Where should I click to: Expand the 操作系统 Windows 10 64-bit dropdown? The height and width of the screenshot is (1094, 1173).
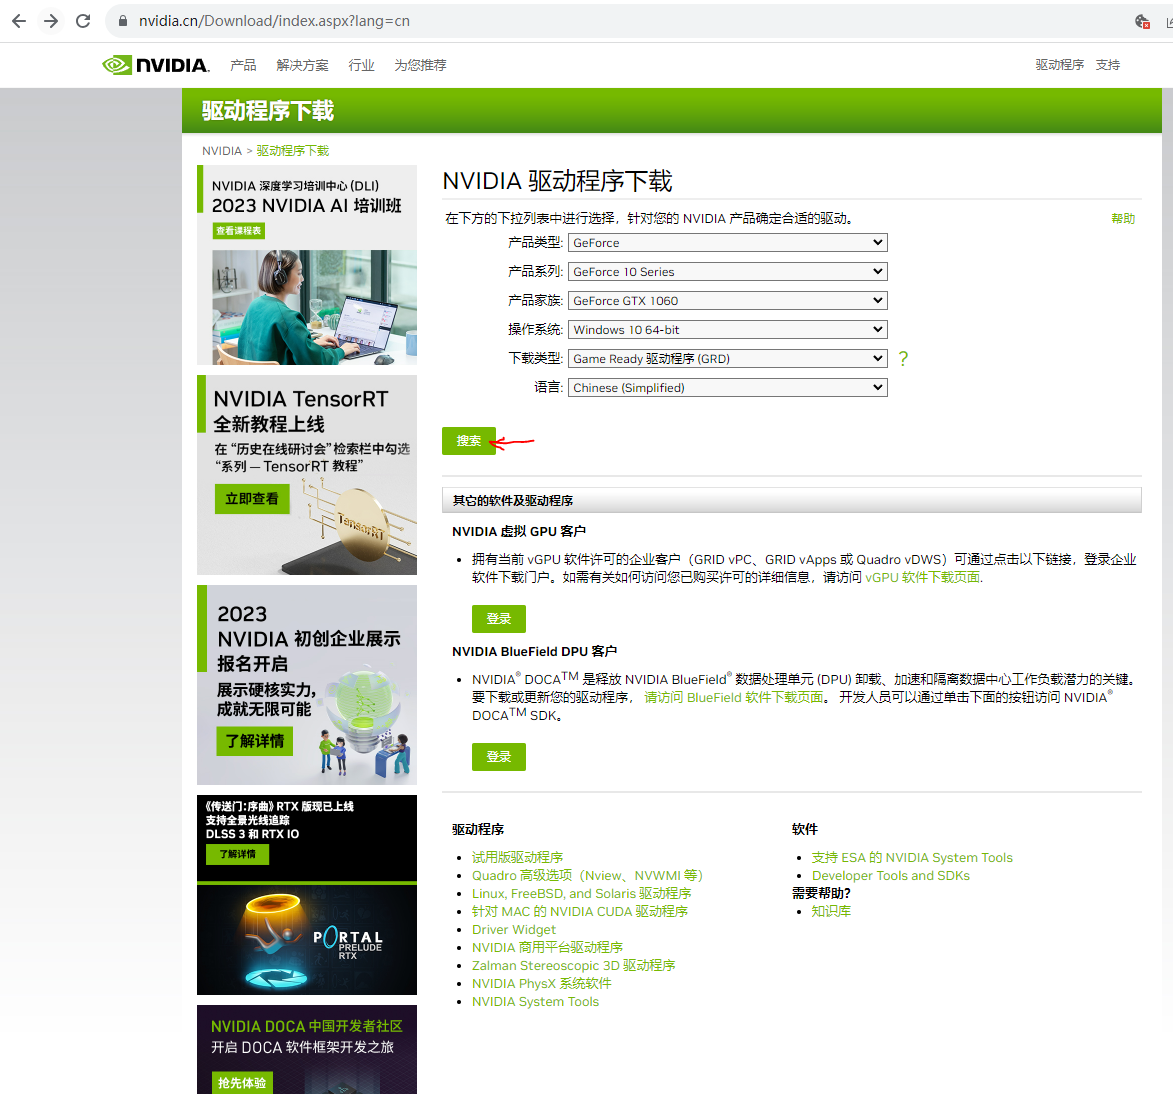(728, 329)
